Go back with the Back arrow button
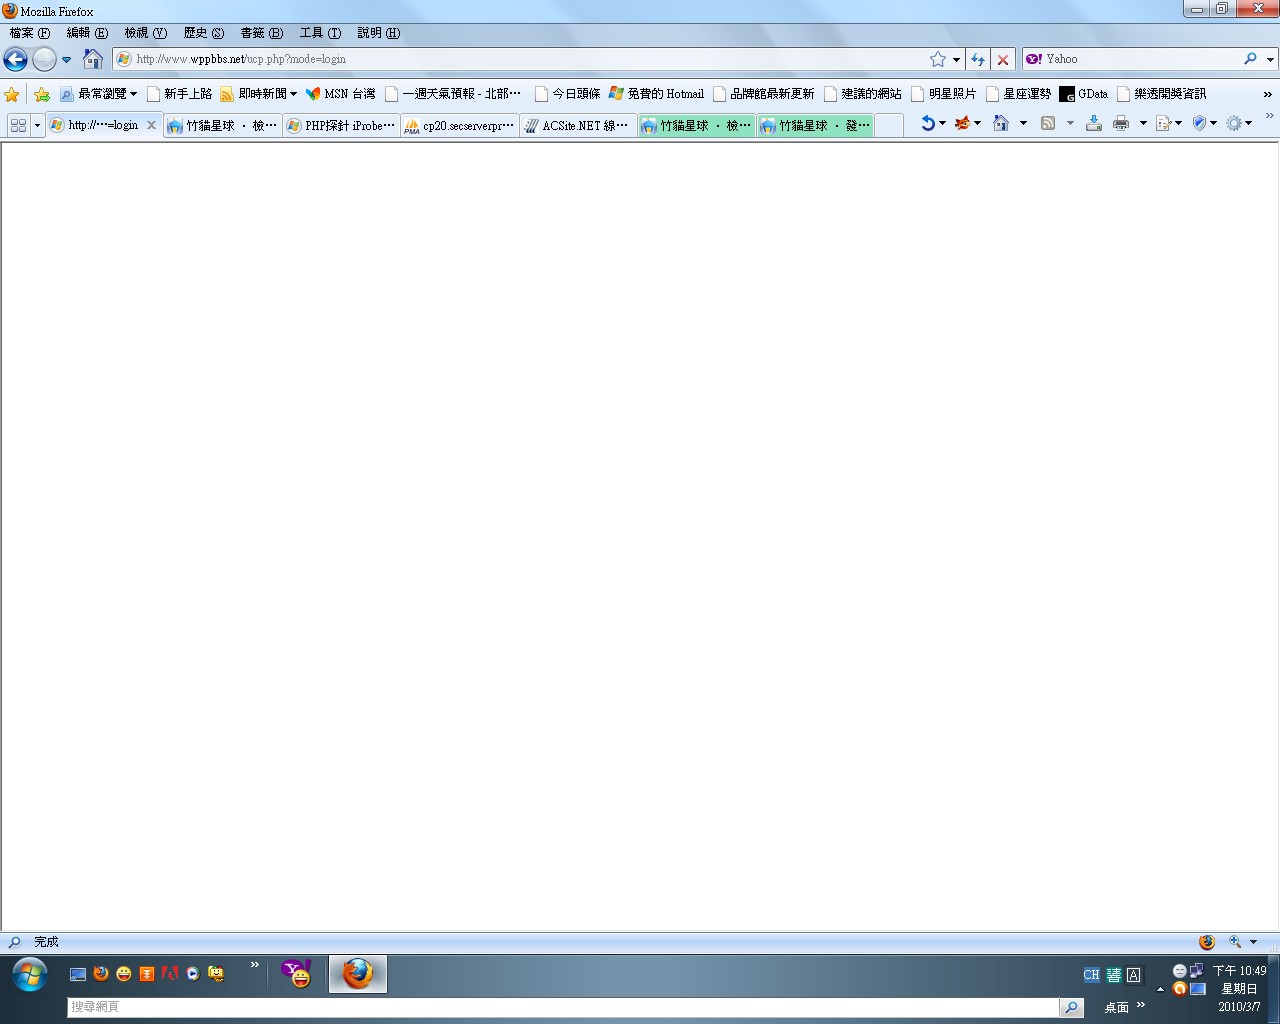This screenshot has width=1280, height=1024. click(16, 59)
